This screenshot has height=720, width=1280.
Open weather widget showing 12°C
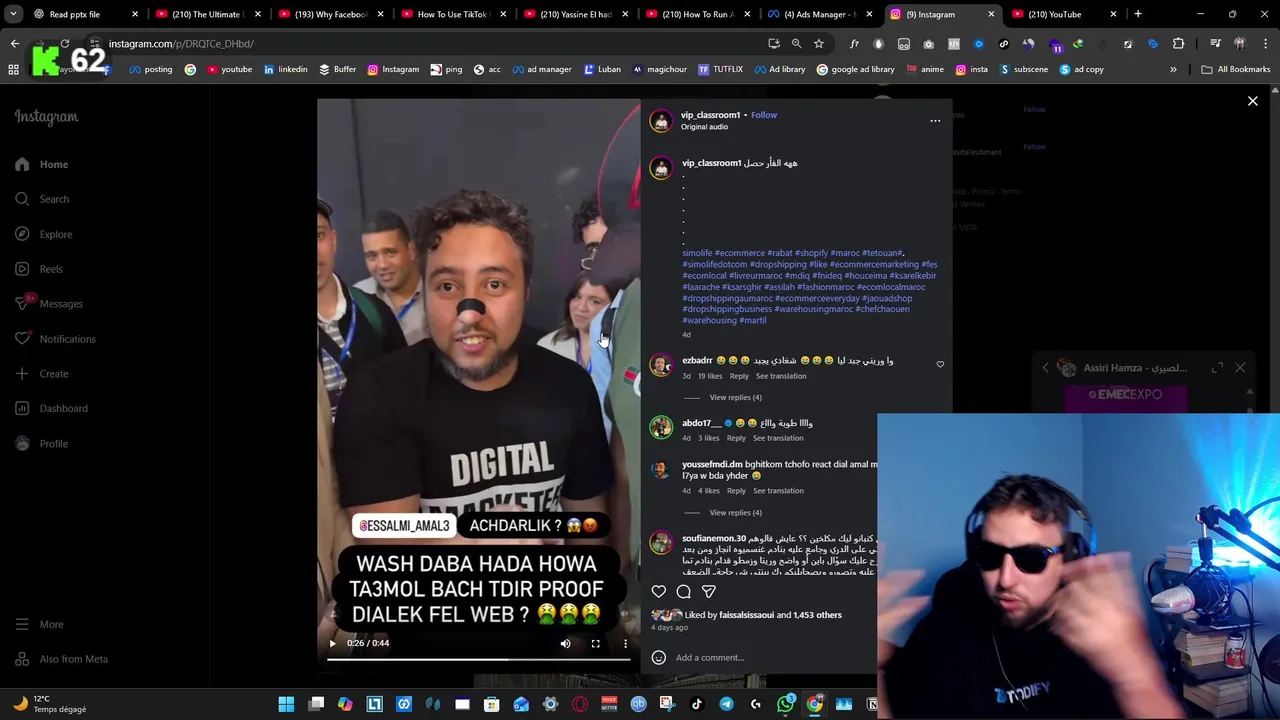pyautogui.click(x=48, y=704)
